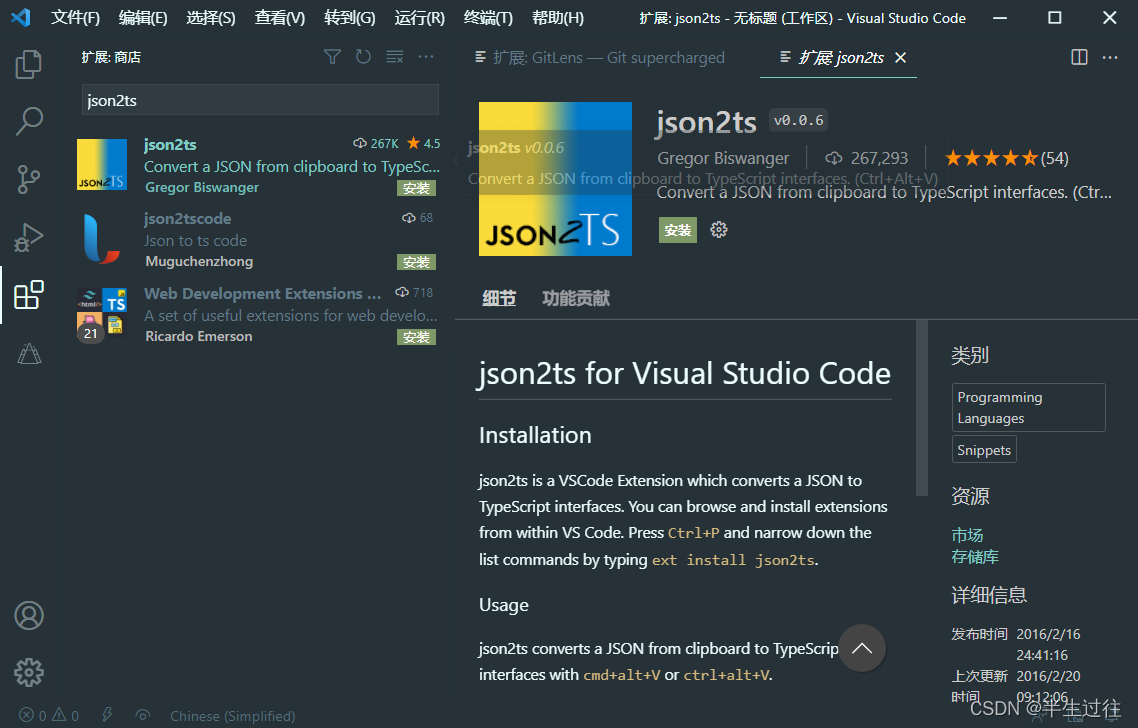Viewport: 1138px width, 728px height.
Task: Filter extensions with the funnel icon
Action: point(332,57)
